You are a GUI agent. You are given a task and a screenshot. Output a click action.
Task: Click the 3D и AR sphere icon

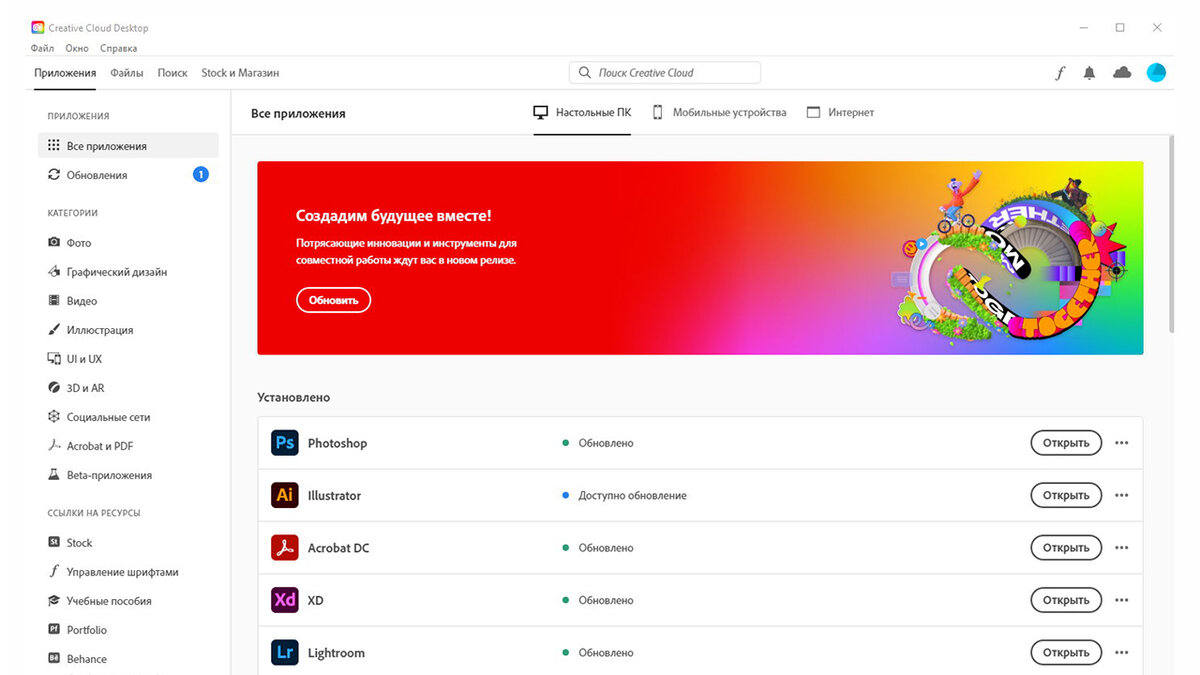click(55, 388)
